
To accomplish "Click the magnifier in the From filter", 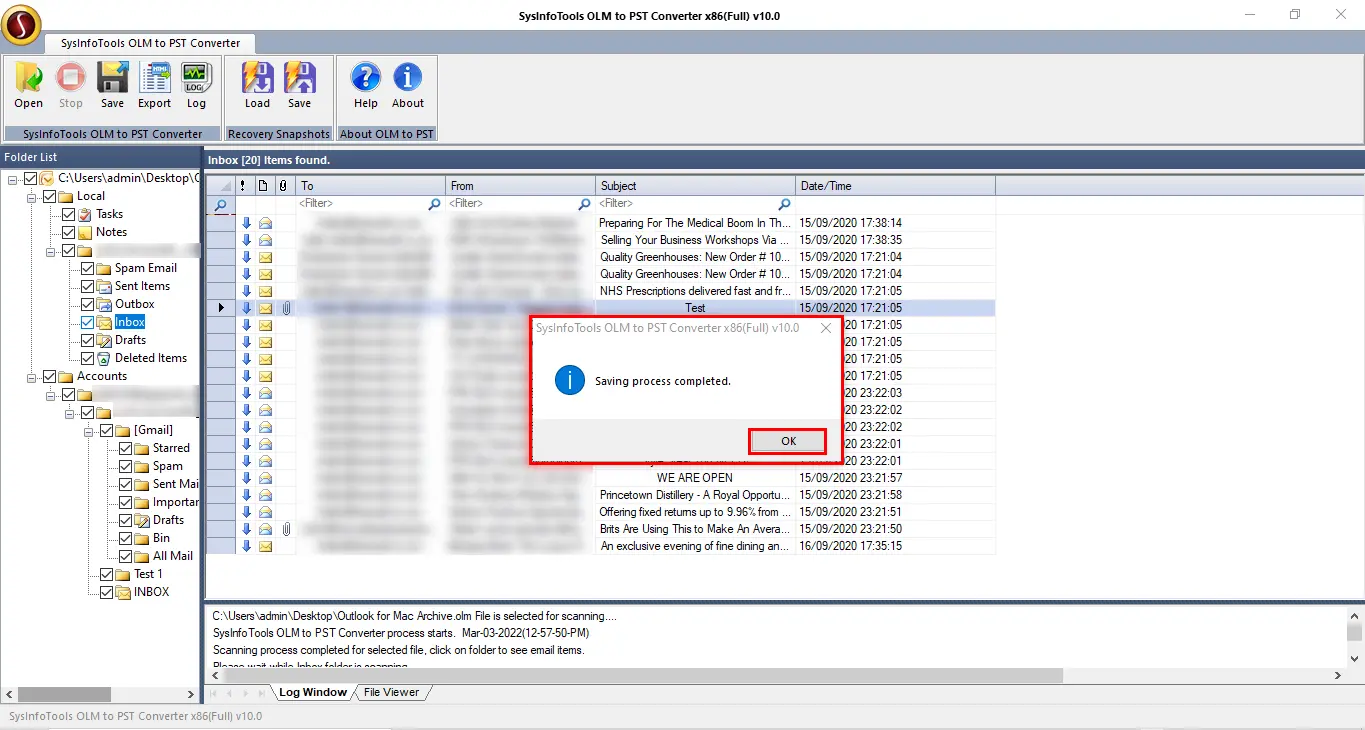I will [584, 204].
